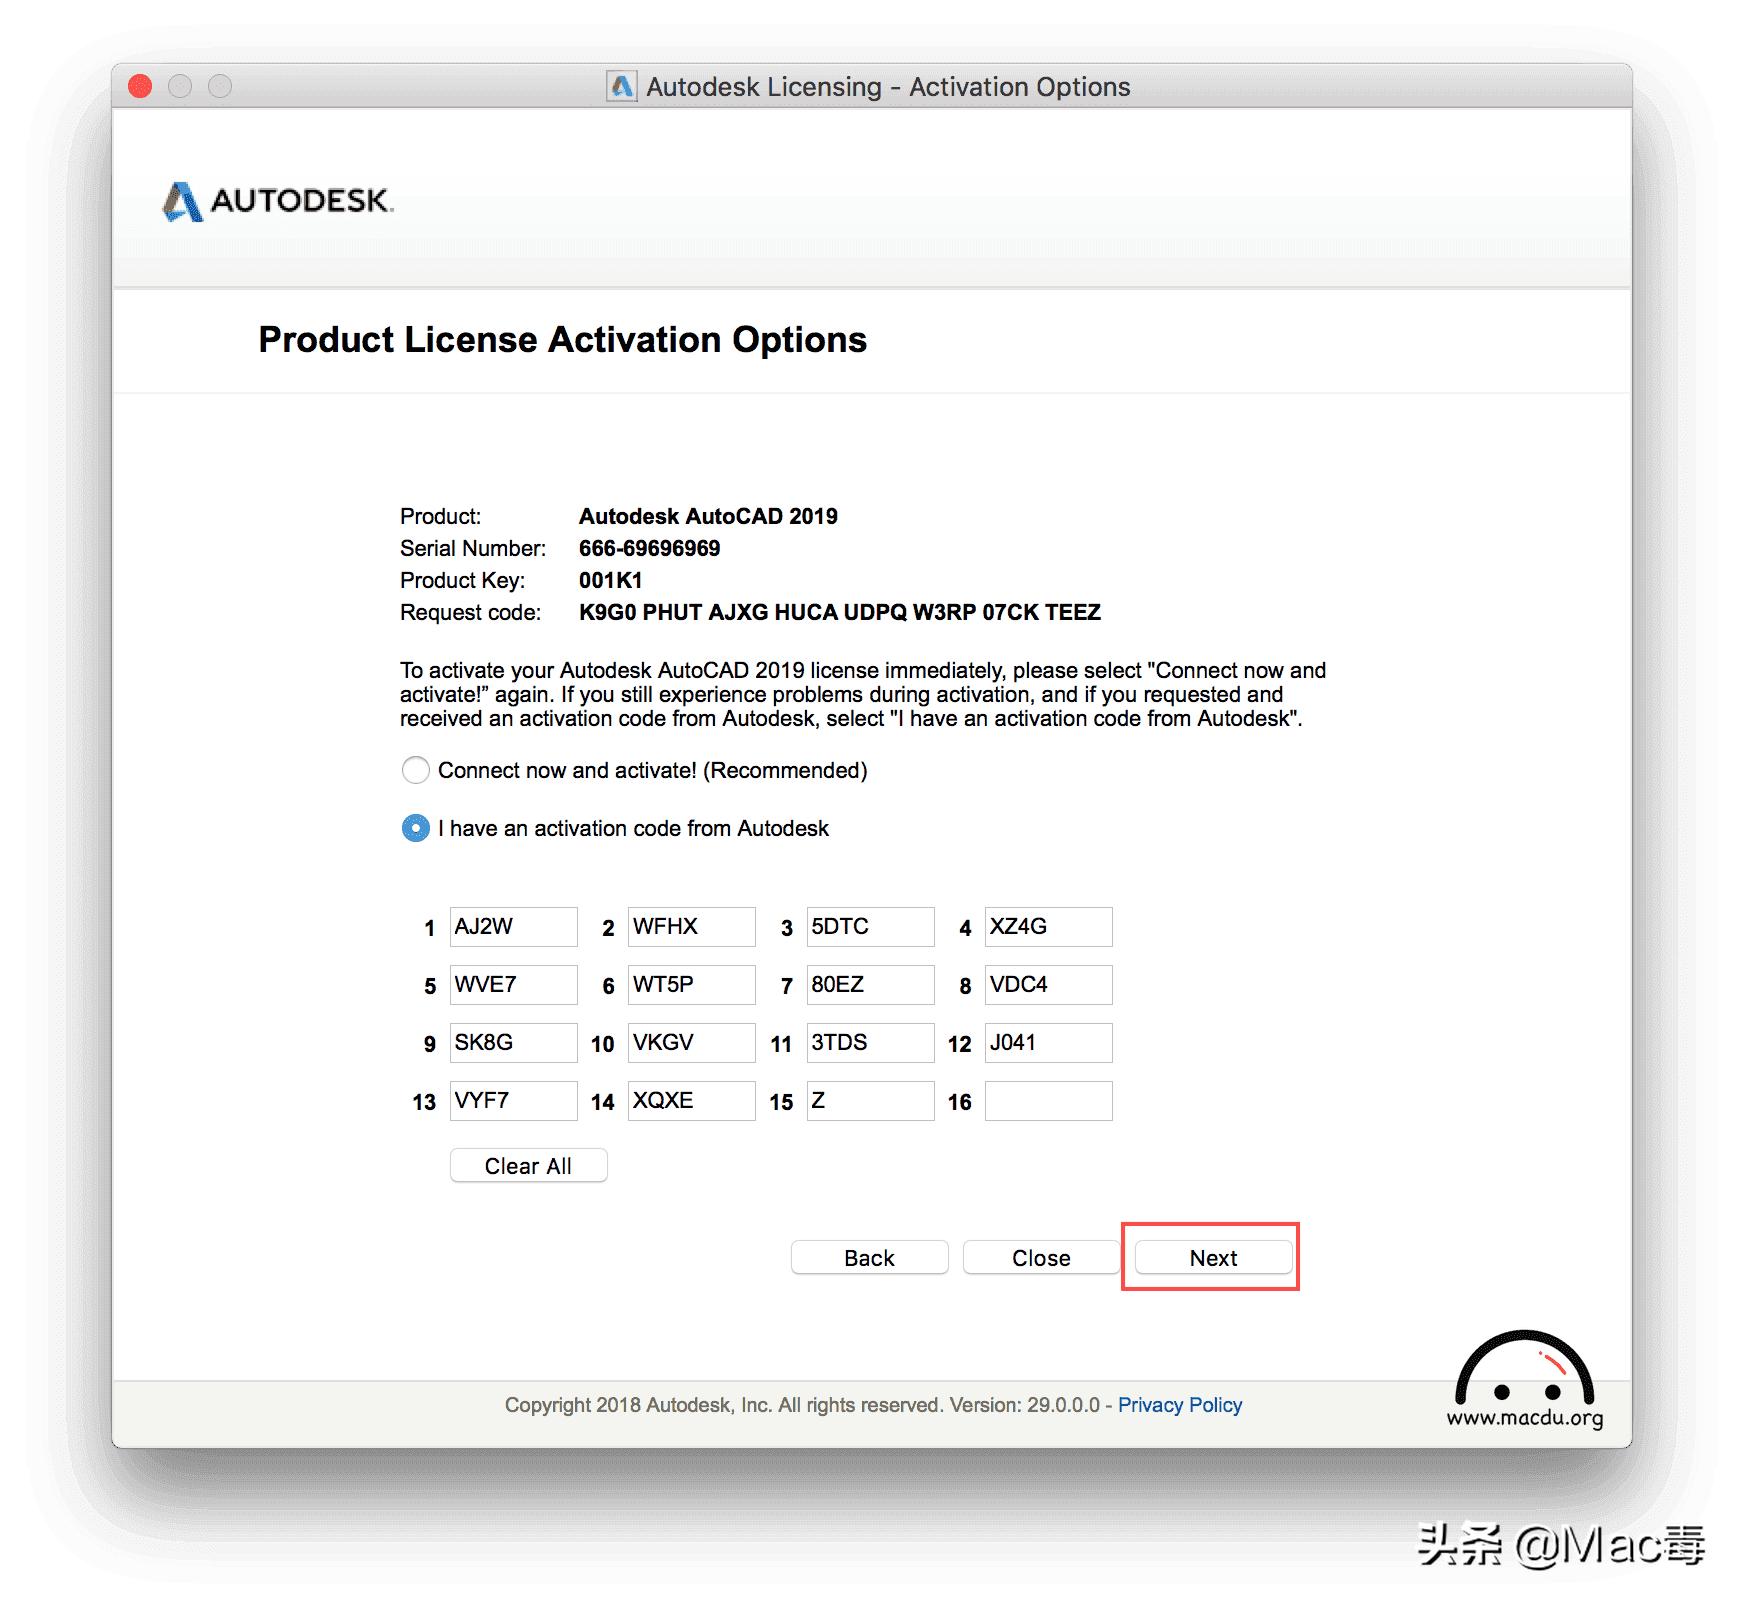Click the empty activation code field 16
The image size is (1744, 1608).
pos(1048,1101)
